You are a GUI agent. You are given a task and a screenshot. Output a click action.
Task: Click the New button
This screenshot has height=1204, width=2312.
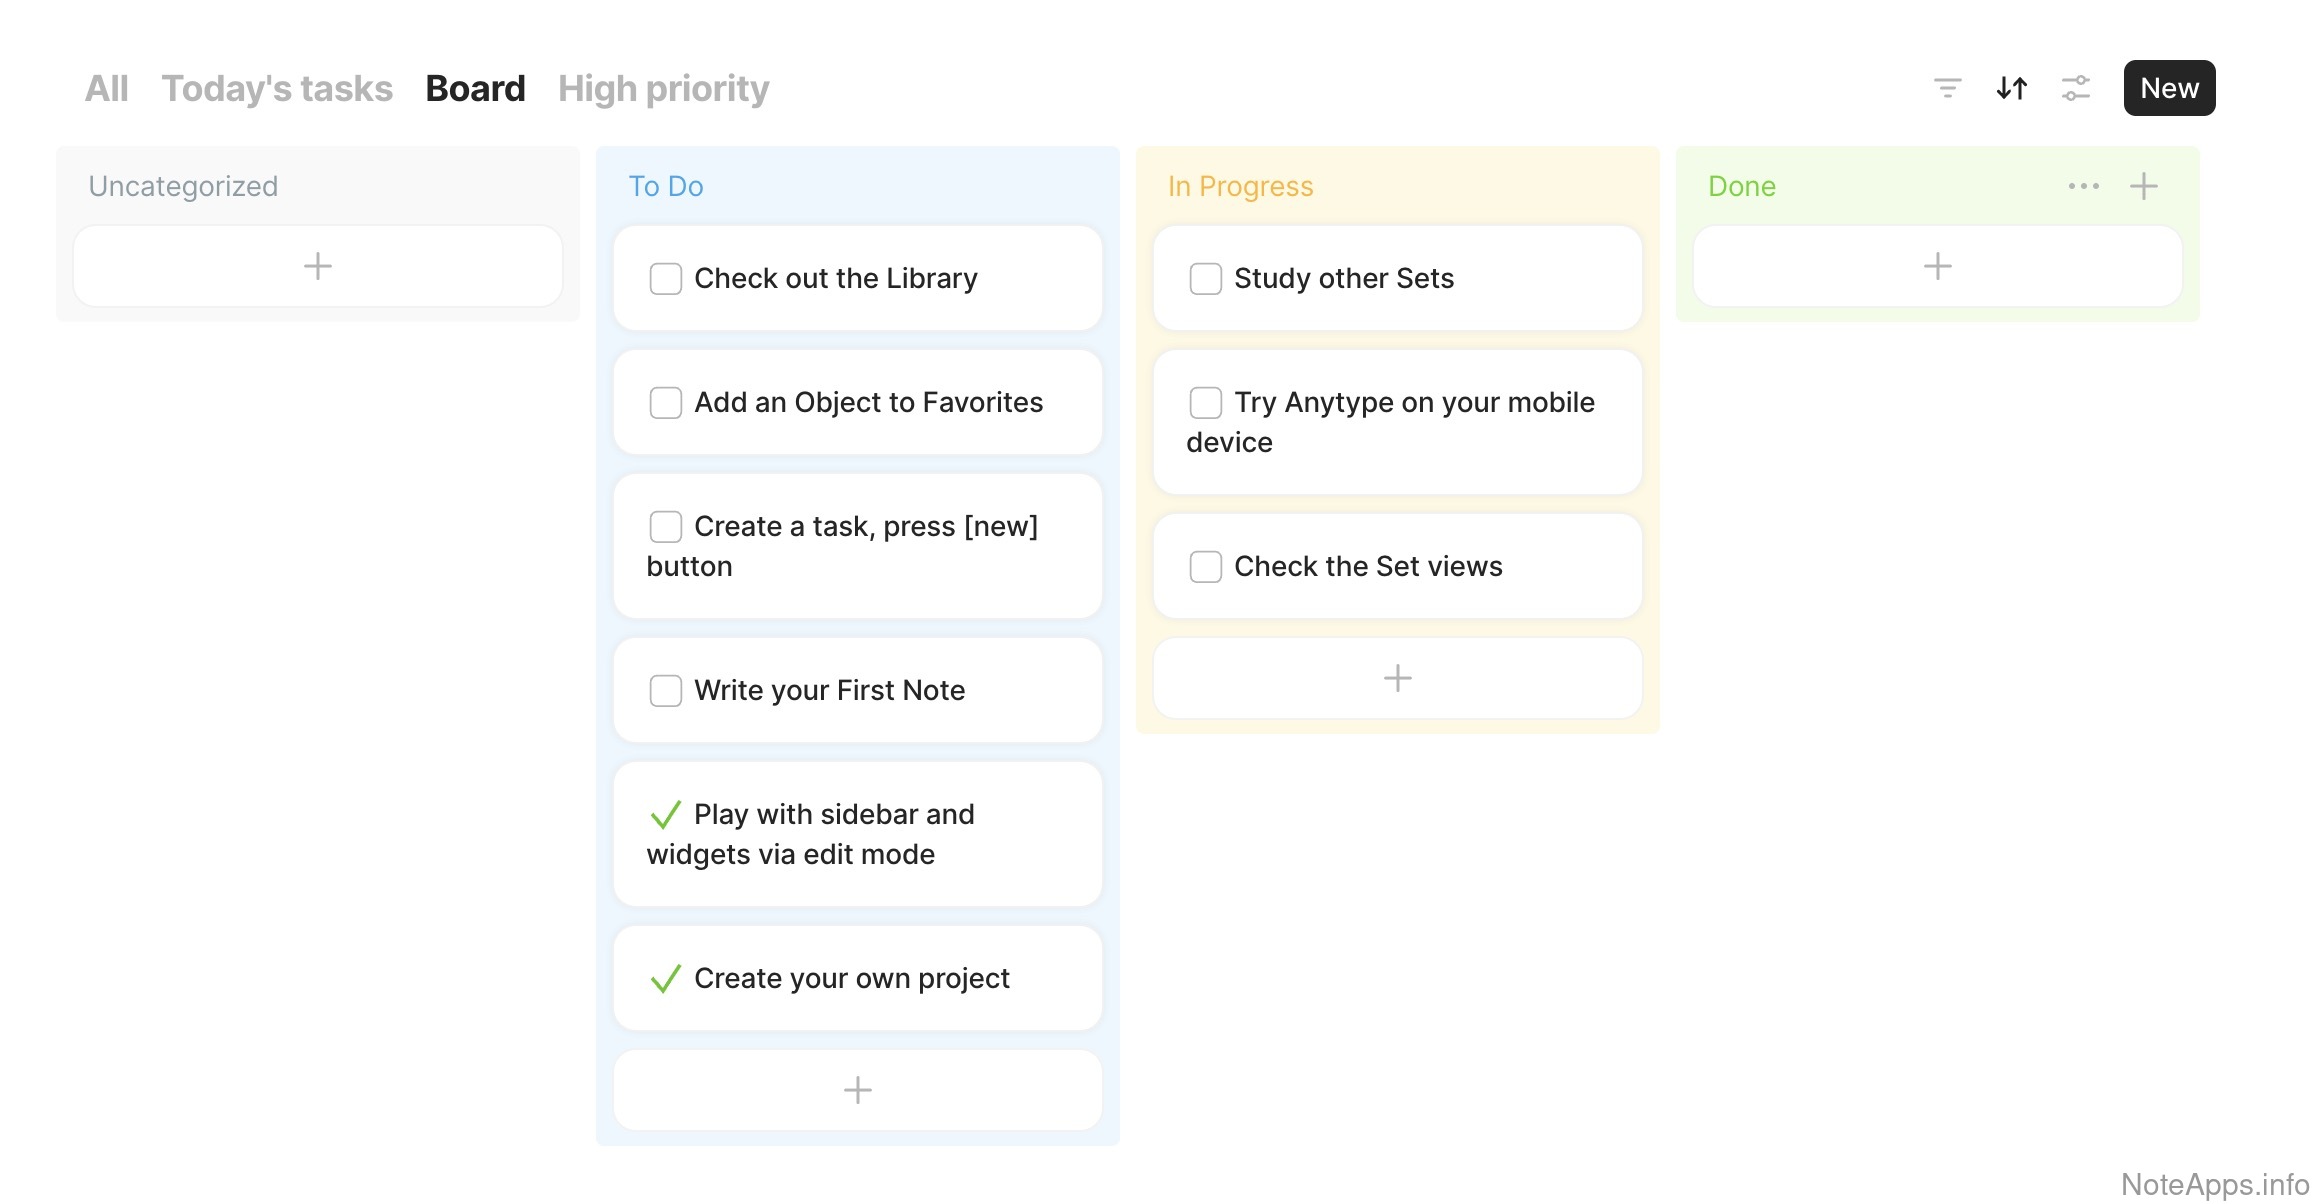(2169, 88)
